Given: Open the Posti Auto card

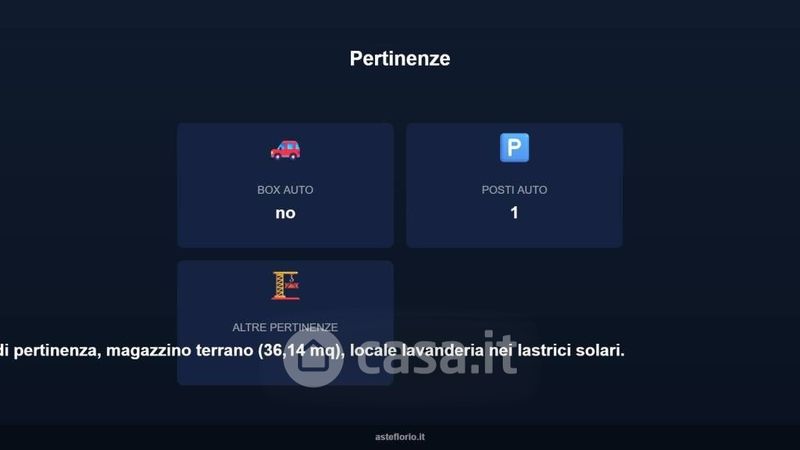Looking at the screenshot, I should [x=514, y=185].
